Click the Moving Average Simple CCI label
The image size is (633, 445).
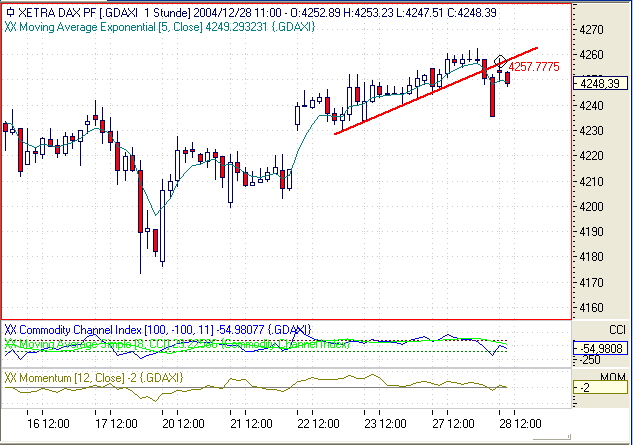tap(177, 344)
